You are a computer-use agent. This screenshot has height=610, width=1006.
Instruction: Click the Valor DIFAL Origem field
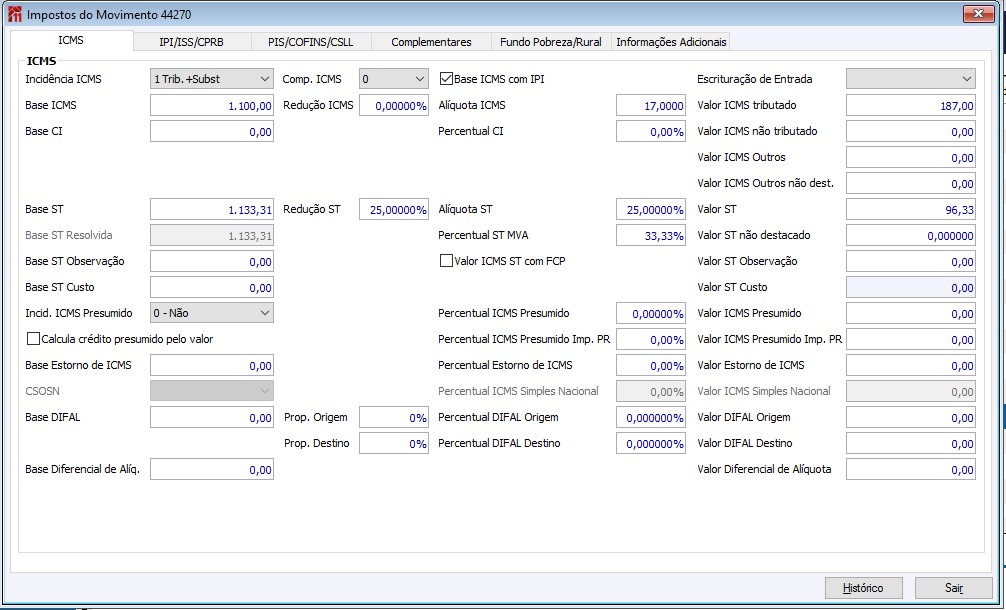(911, 417)
